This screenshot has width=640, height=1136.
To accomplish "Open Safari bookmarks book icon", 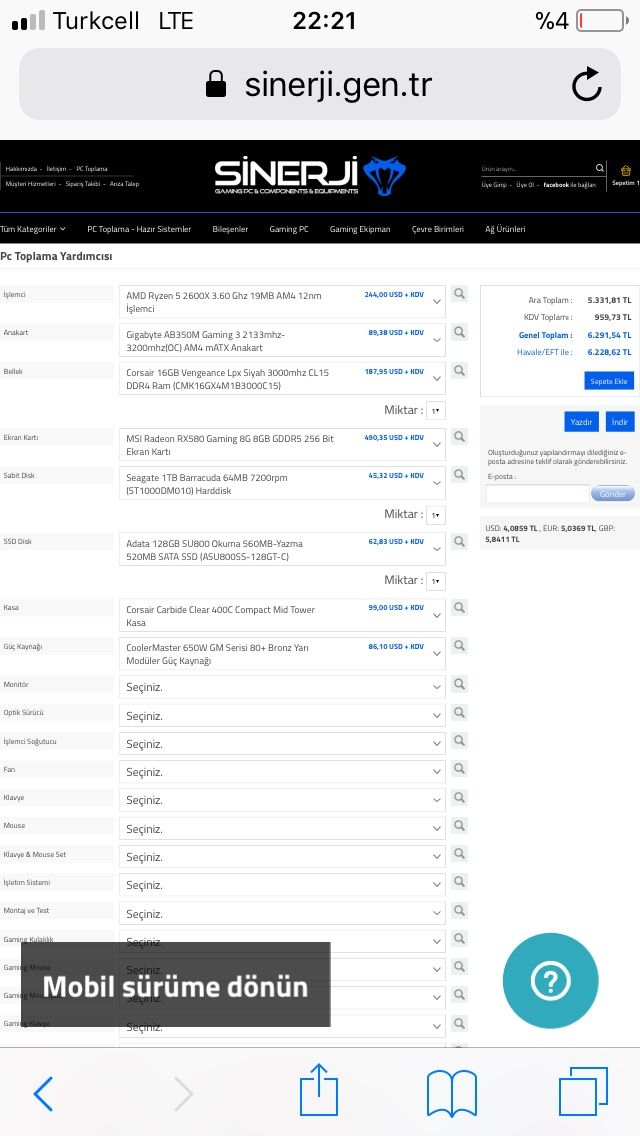I will tap(452, 1093).
